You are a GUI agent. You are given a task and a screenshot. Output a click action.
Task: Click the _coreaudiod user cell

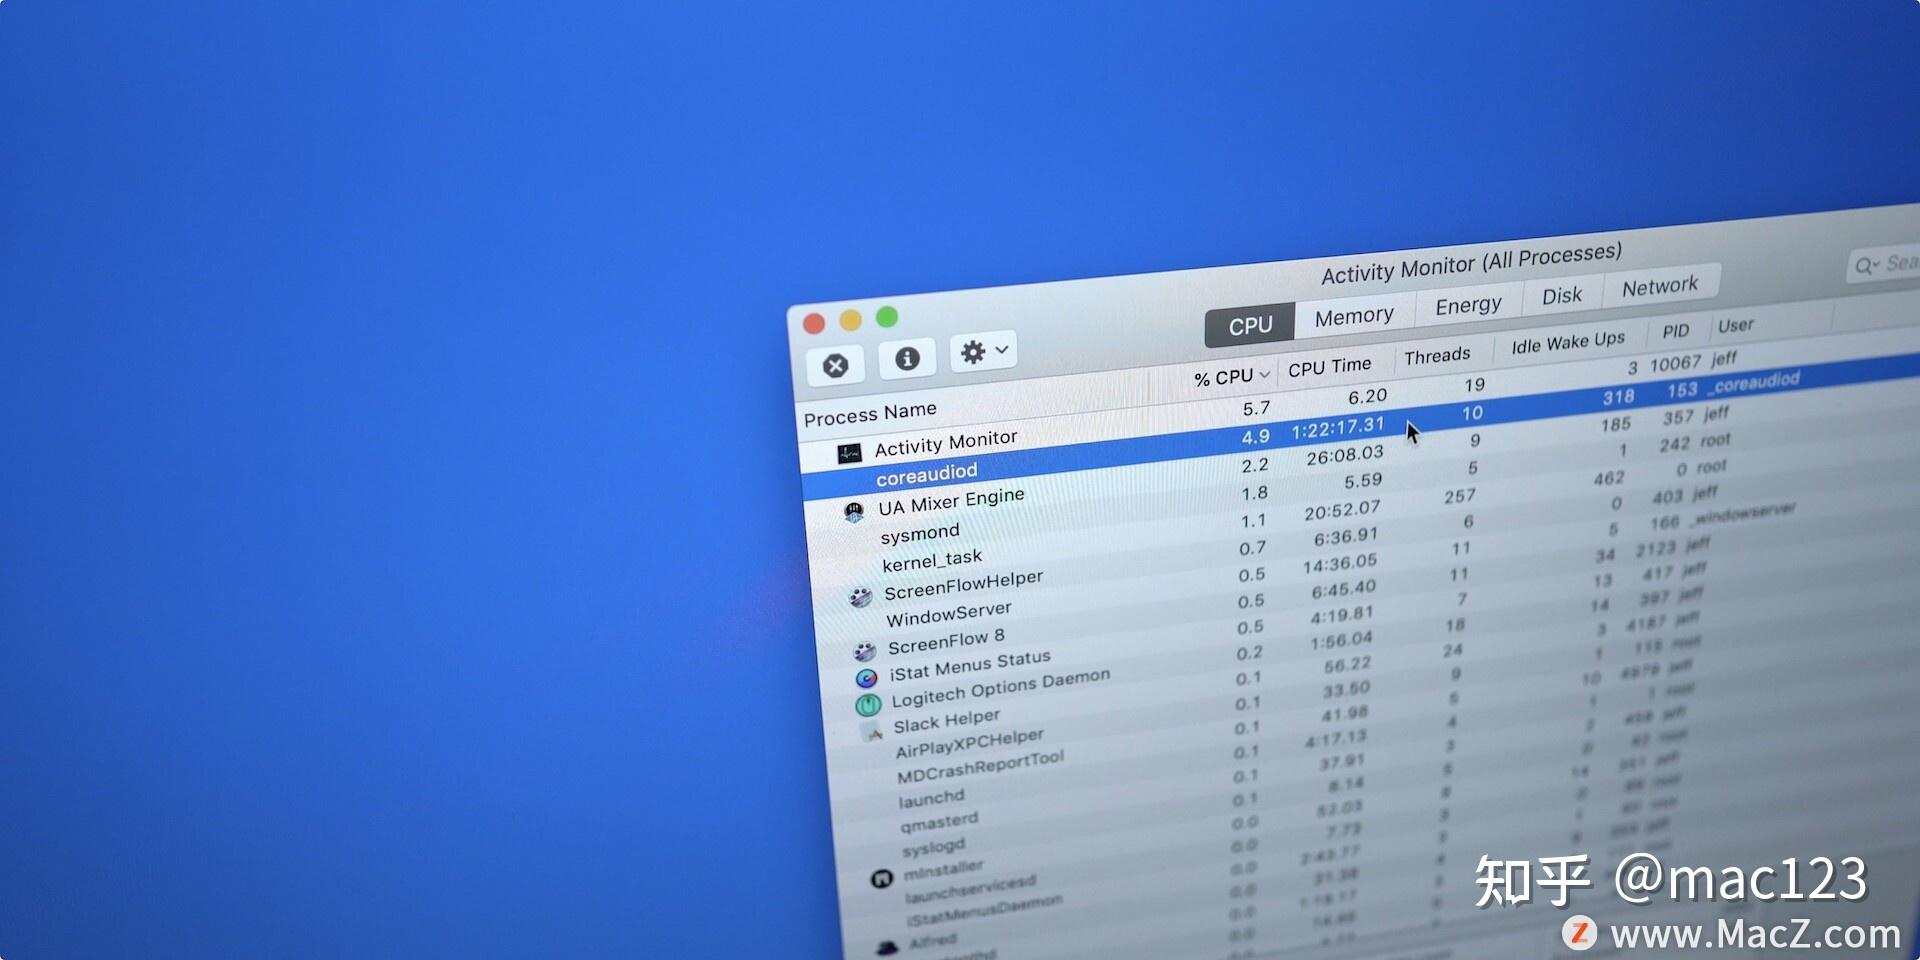[1753, 382]
